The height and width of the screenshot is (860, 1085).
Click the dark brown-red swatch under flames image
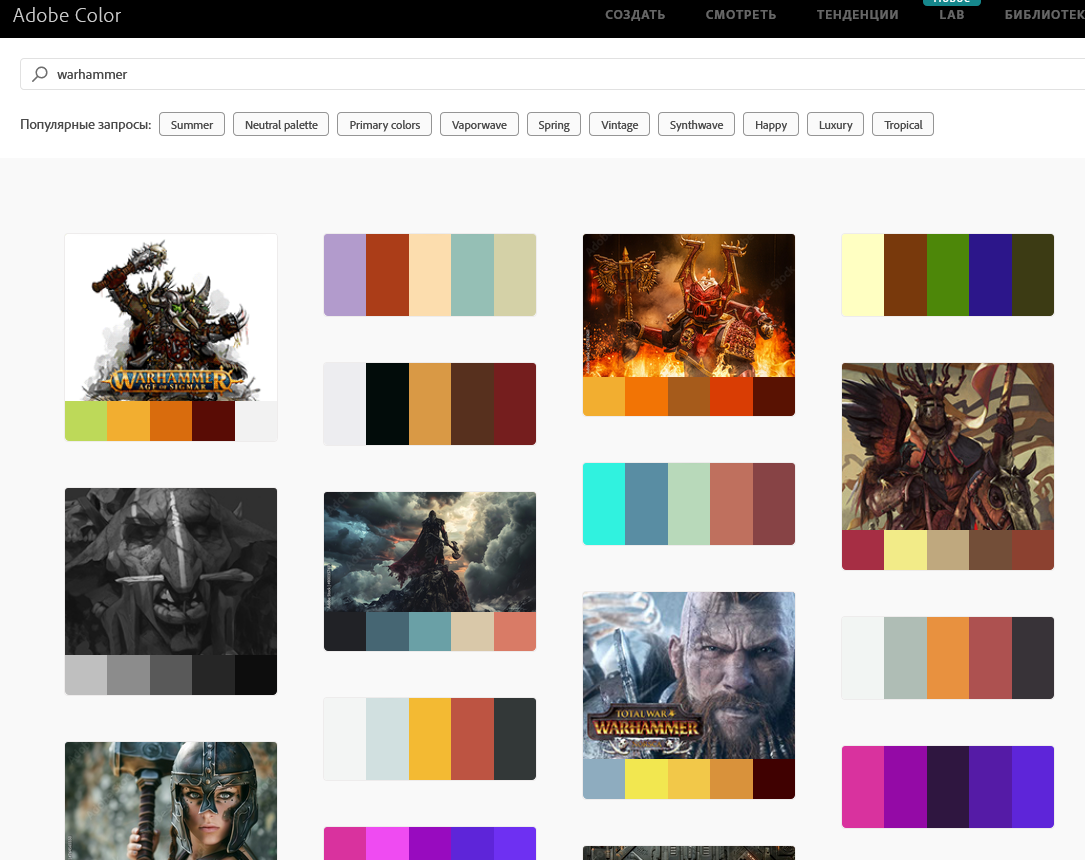click(774, 396)
